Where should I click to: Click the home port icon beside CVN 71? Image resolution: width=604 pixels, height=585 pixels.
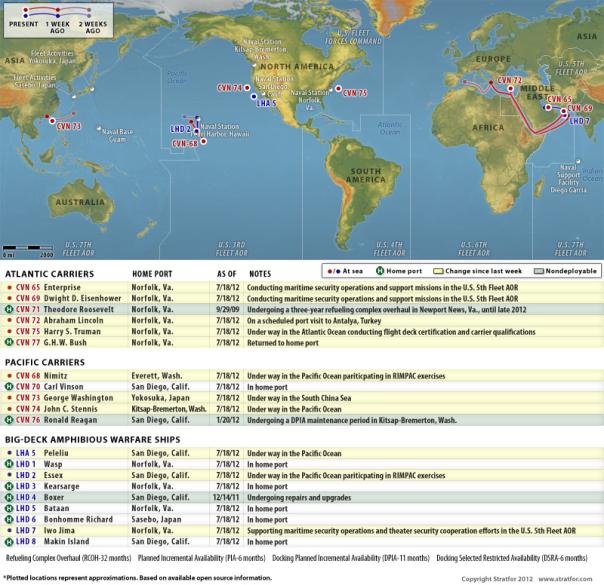click(x=9, y=309)
